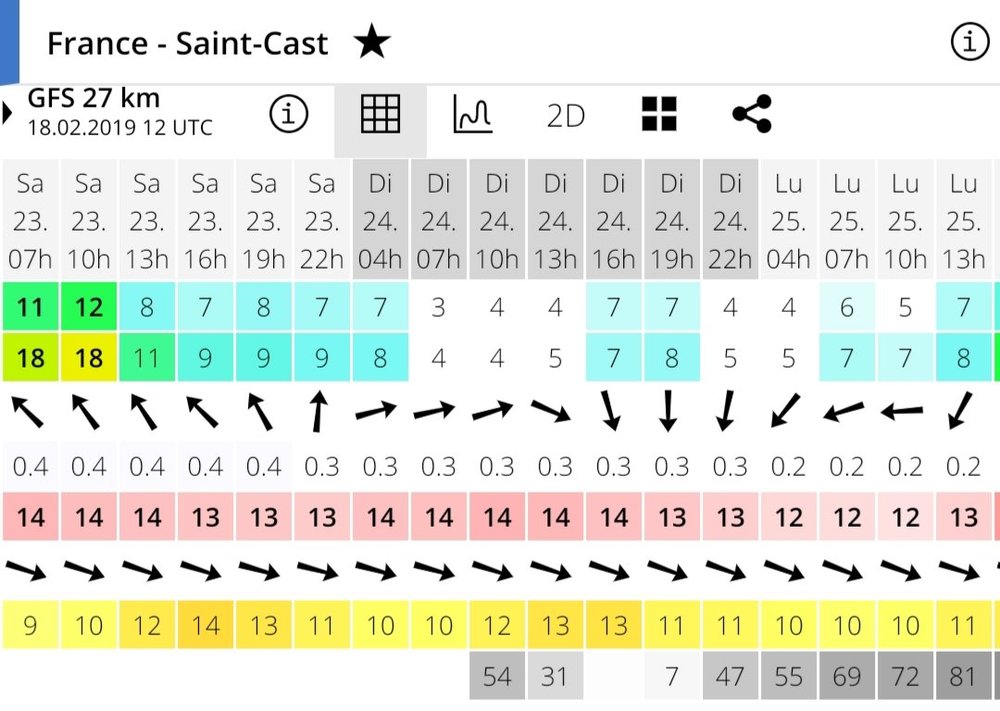Image resolution: width=1000 pixels, height=711 pixels.
Task: Open the four-tile widgets view
Action: click(x=659, y=114)
